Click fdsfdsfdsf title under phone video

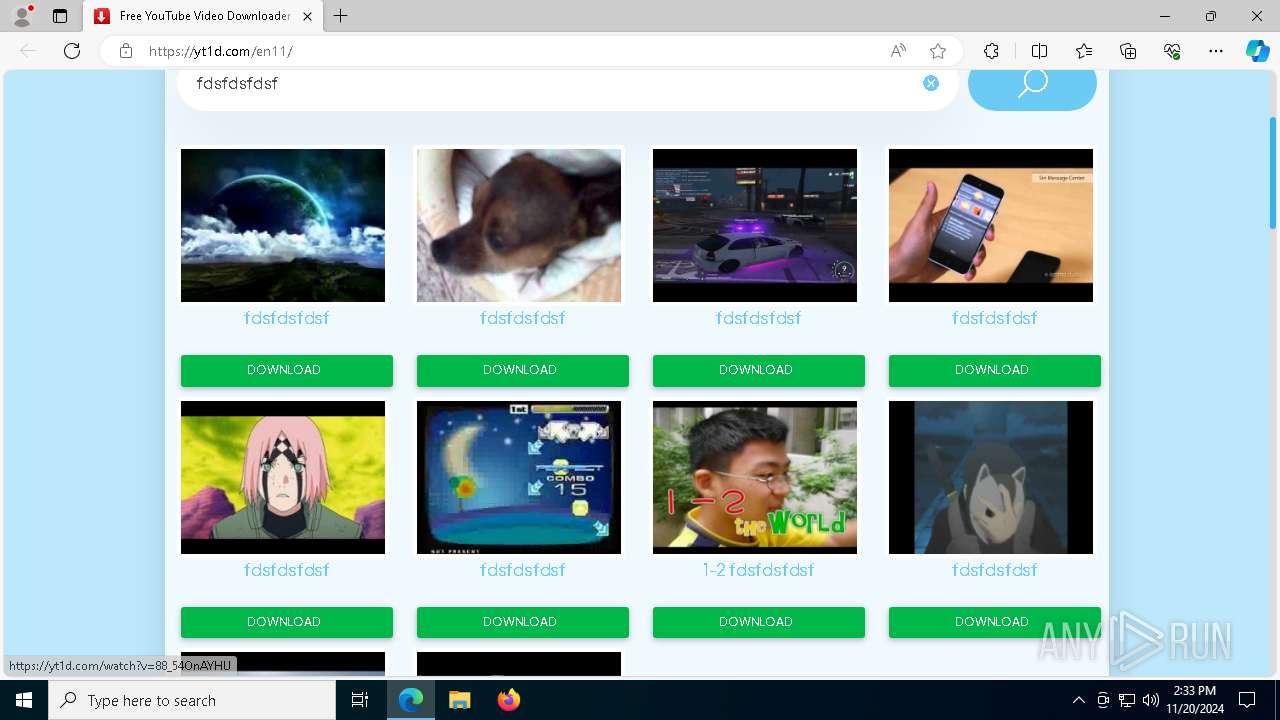pos(994,318)
